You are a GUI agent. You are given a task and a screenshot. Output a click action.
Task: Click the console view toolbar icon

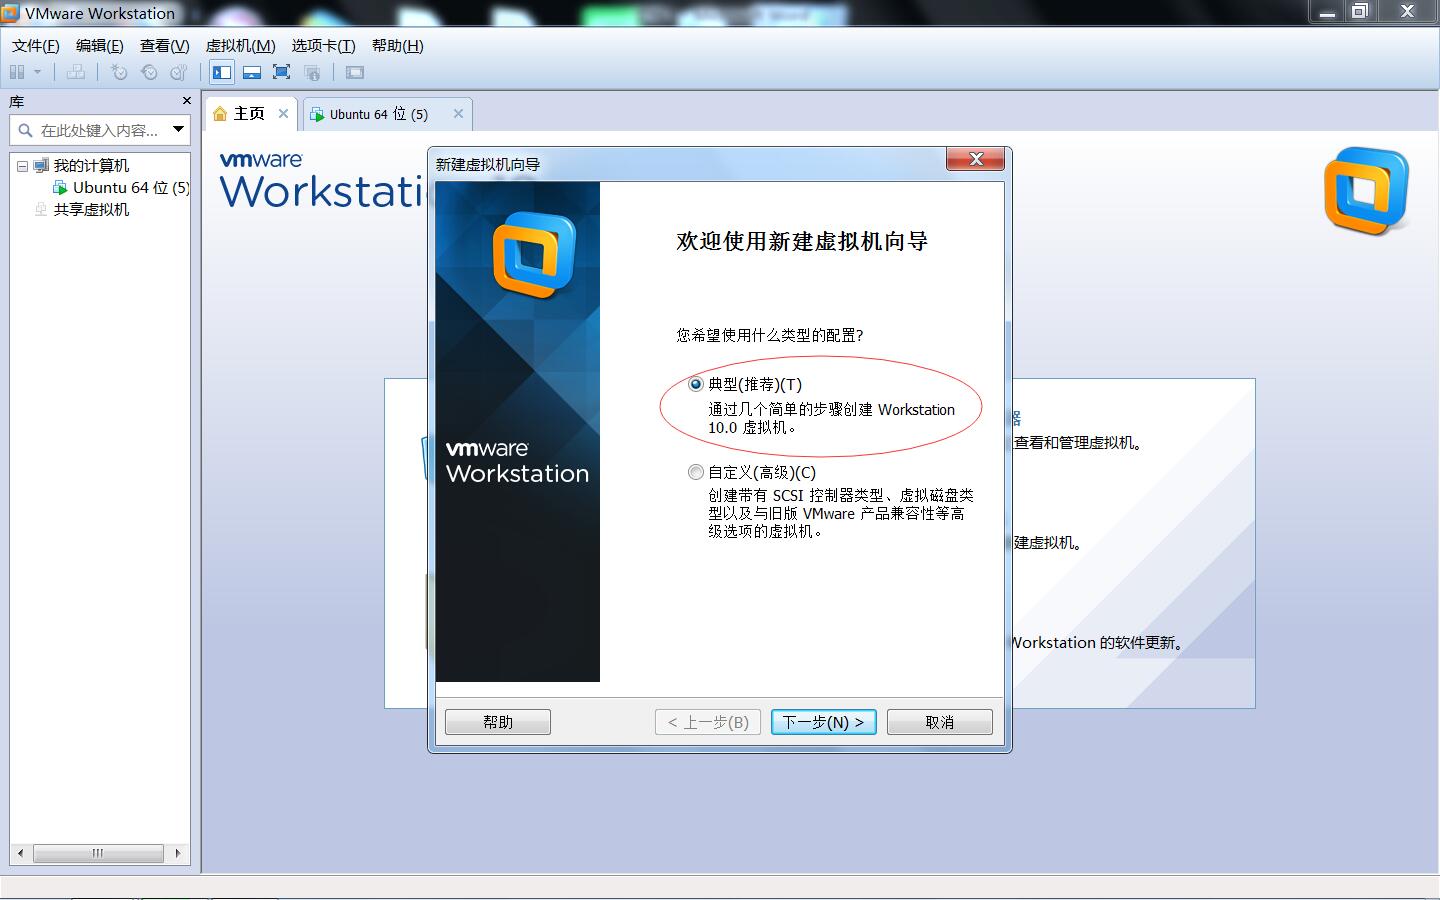click(353, 71)
